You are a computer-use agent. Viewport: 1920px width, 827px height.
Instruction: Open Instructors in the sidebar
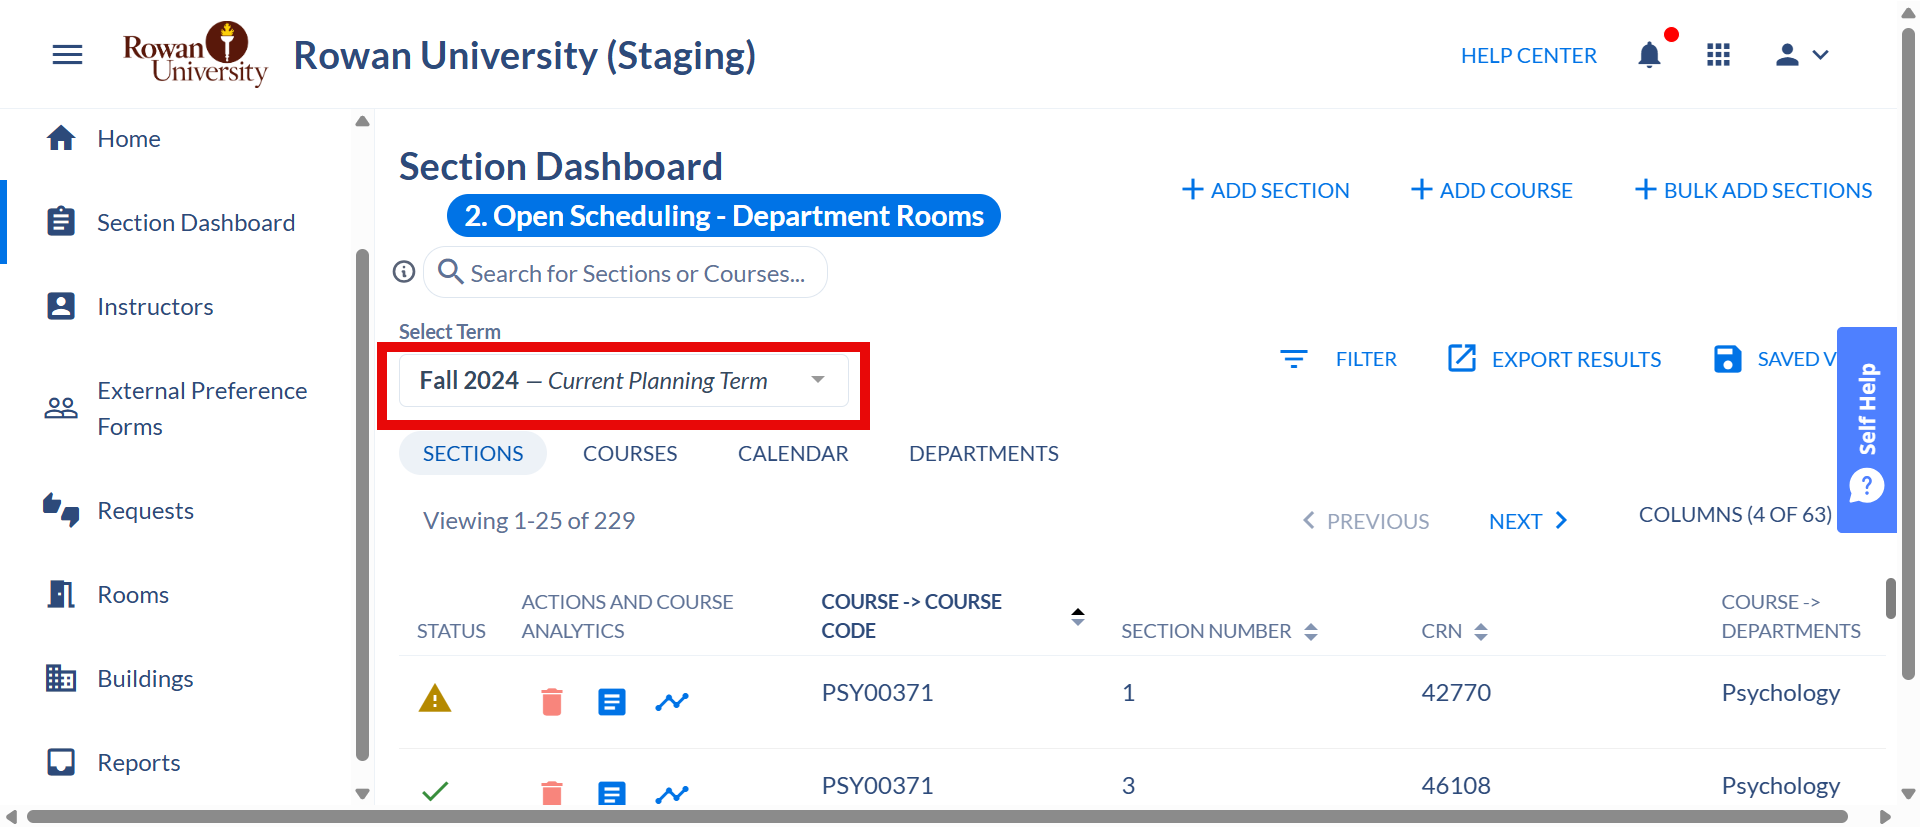pos(155,307)
